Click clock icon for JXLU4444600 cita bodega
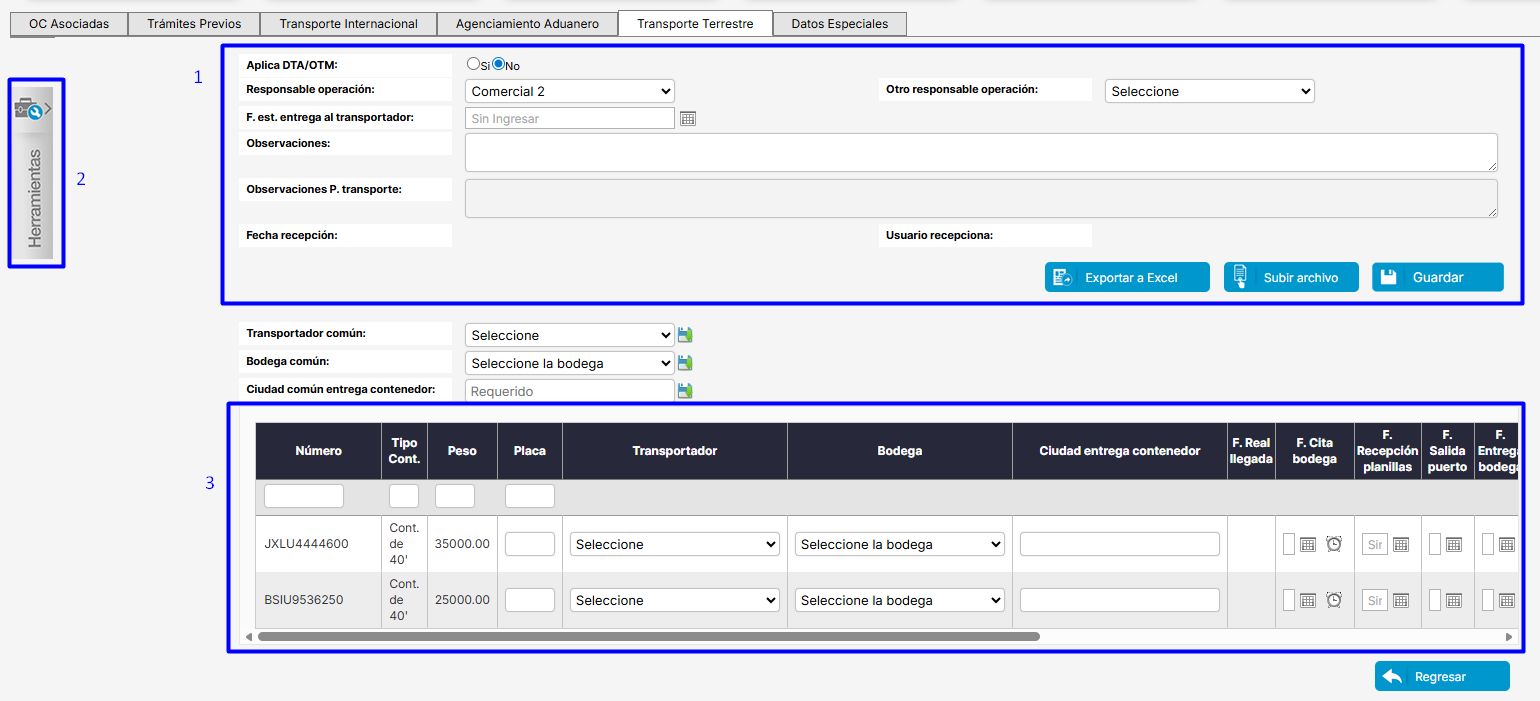 pyautogui.click(x=1334, y=544)
